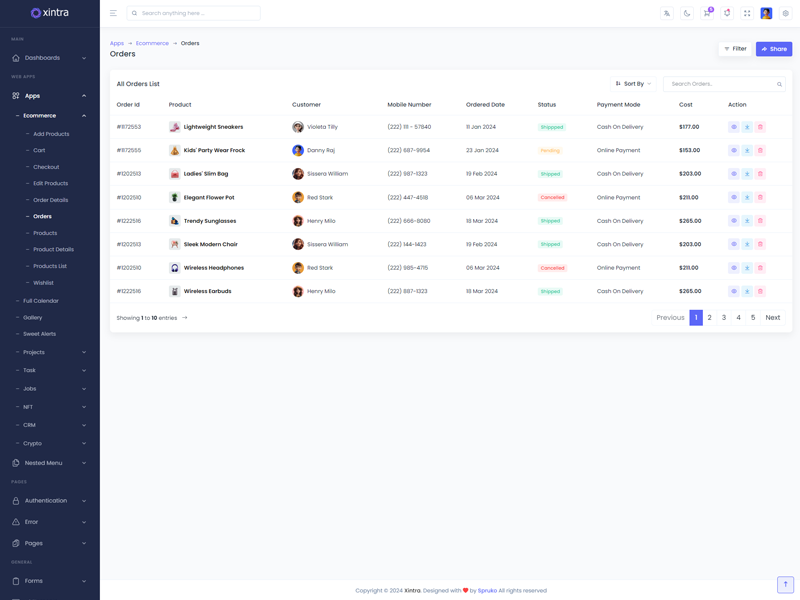Viewport: 800px width, 600px height.
Task: Open the shopping cart in header
Action: [707, 13]
